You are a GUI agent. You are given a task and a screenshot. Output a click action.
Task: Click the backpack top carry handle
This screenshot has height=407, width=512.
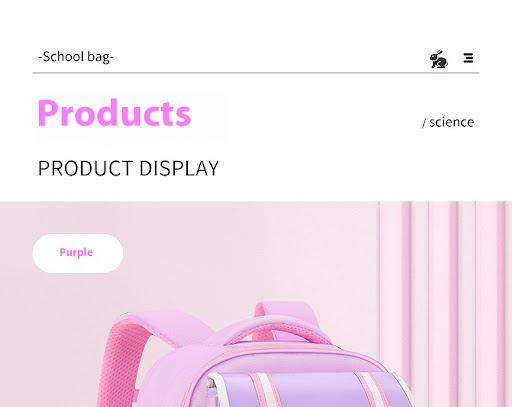pyautogui.click(x=273, y=328)
